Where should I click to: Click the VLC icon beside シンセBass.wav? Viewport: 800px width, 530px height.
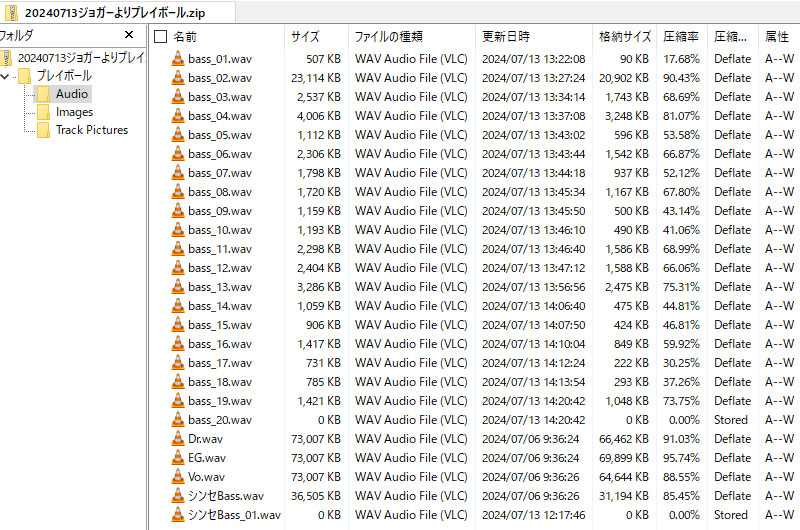click(x=178, y=496)
